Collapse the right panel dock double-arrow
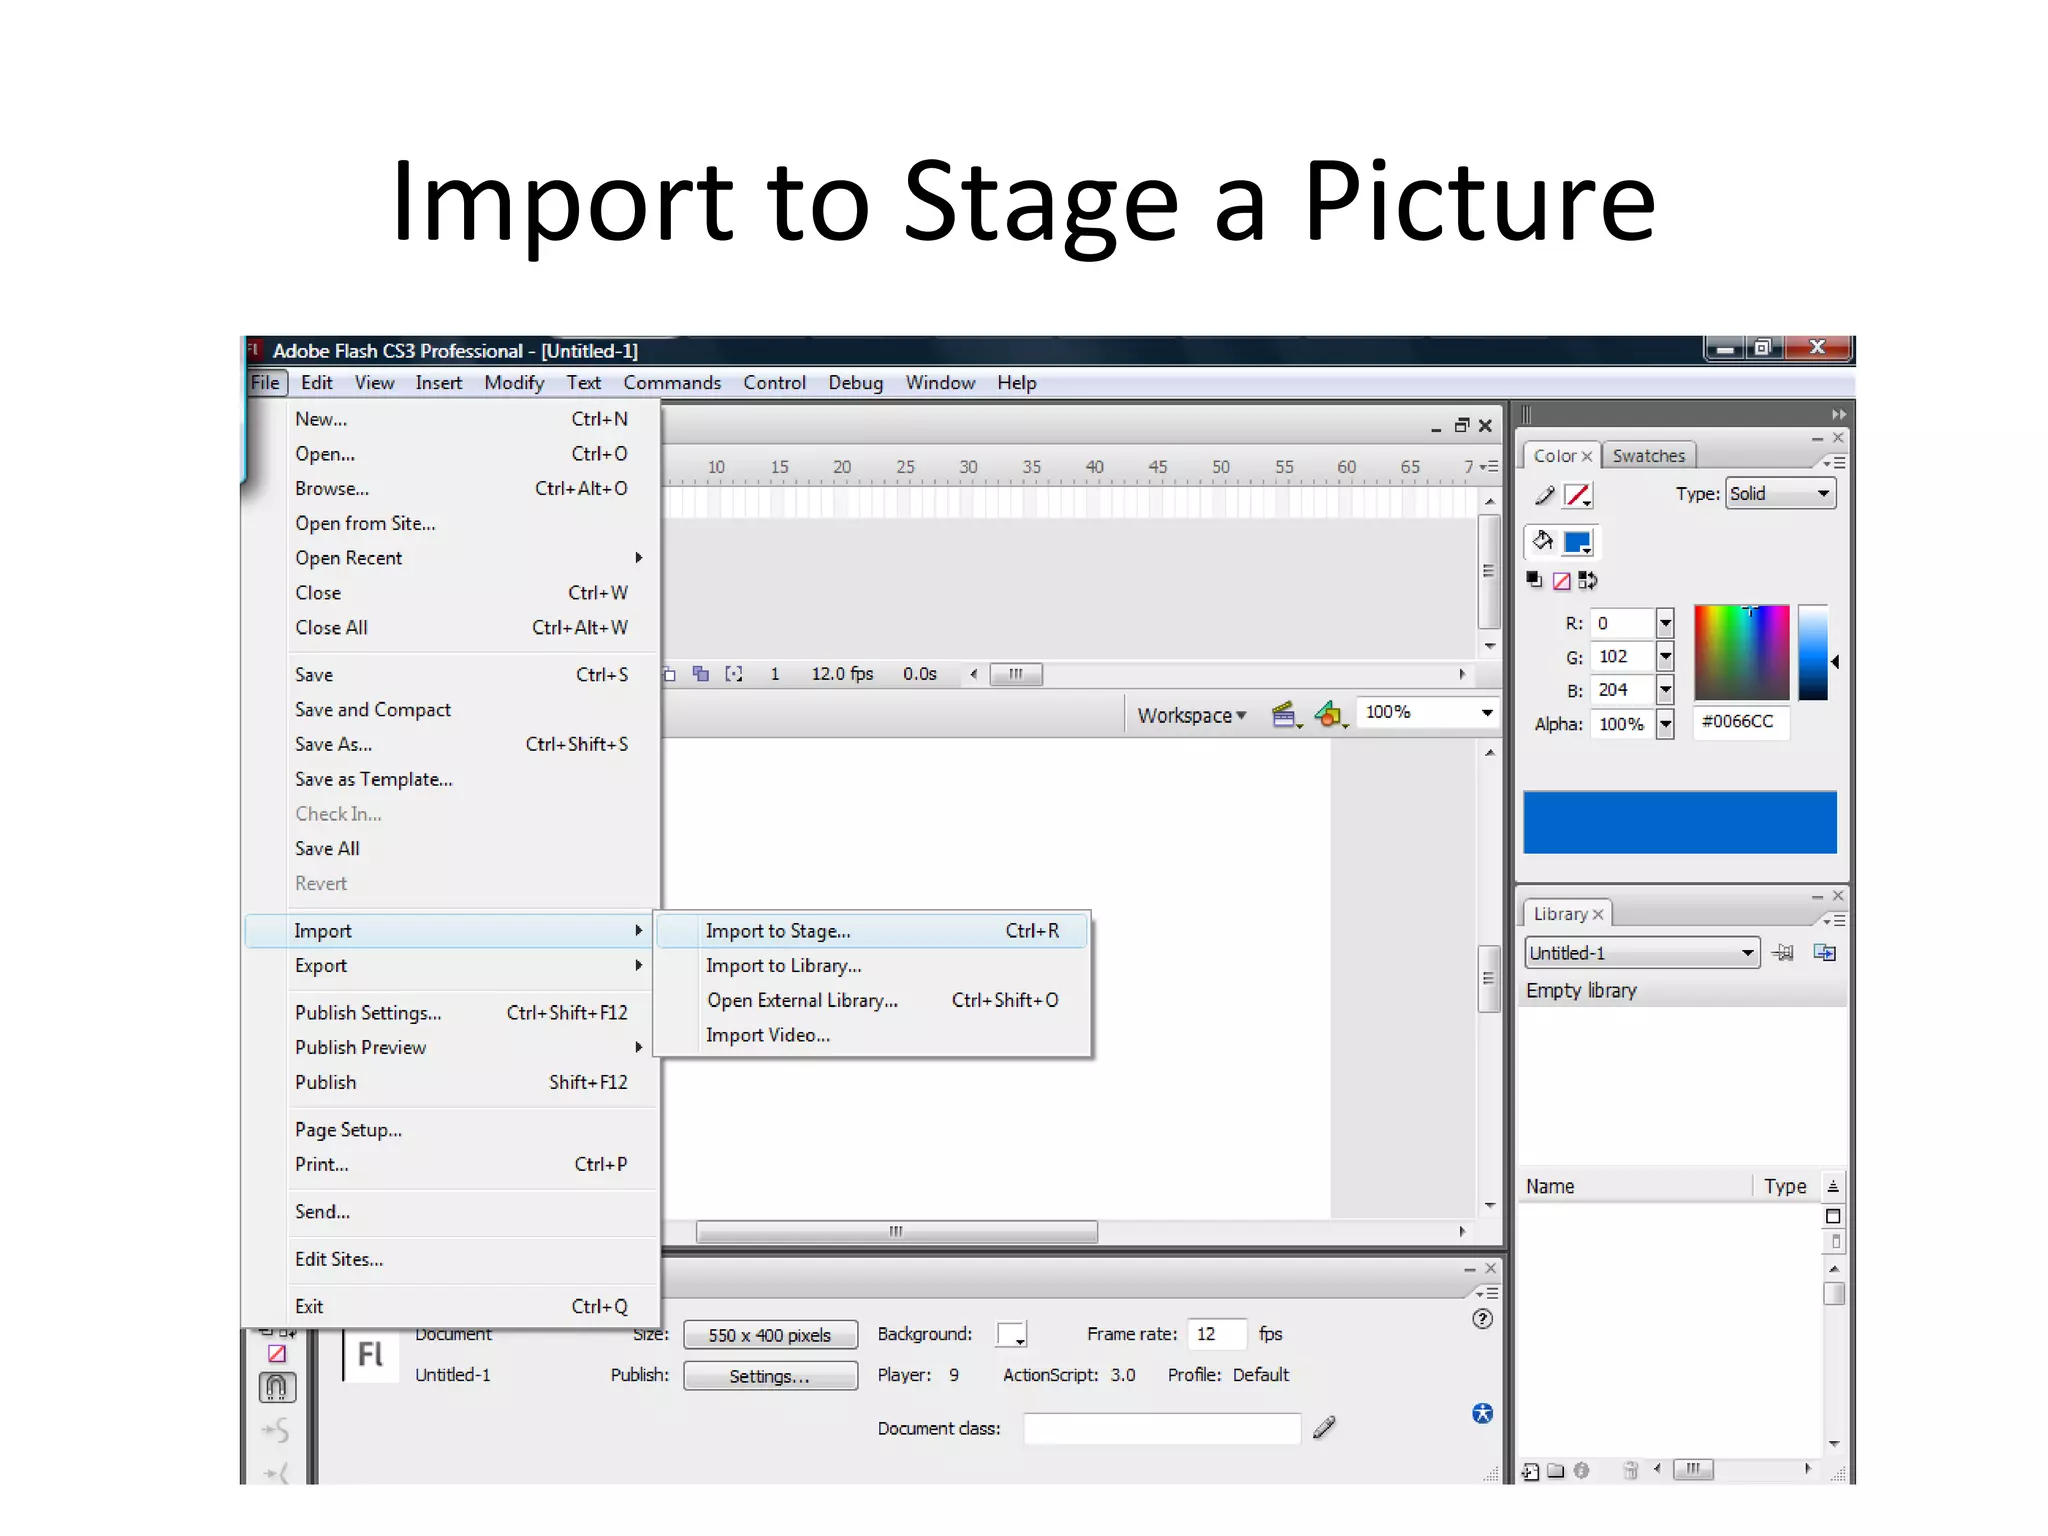The image size is (2048, 1536). pyautogui.click(x=1838, y=414)
